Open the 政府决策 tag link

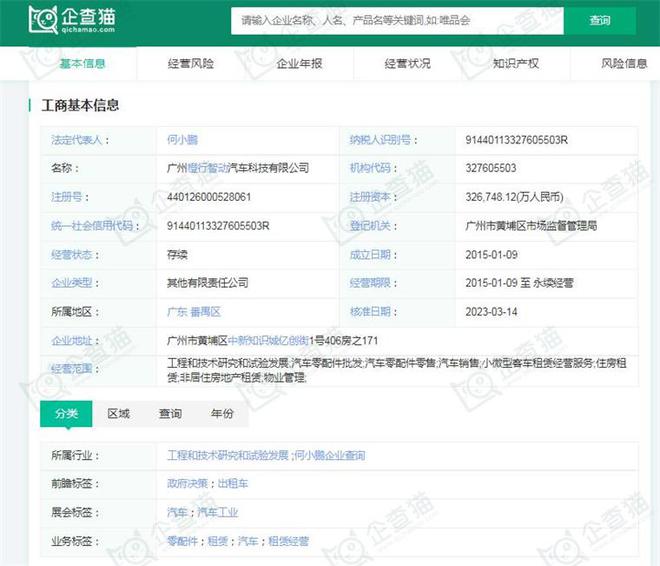point(187,484)
